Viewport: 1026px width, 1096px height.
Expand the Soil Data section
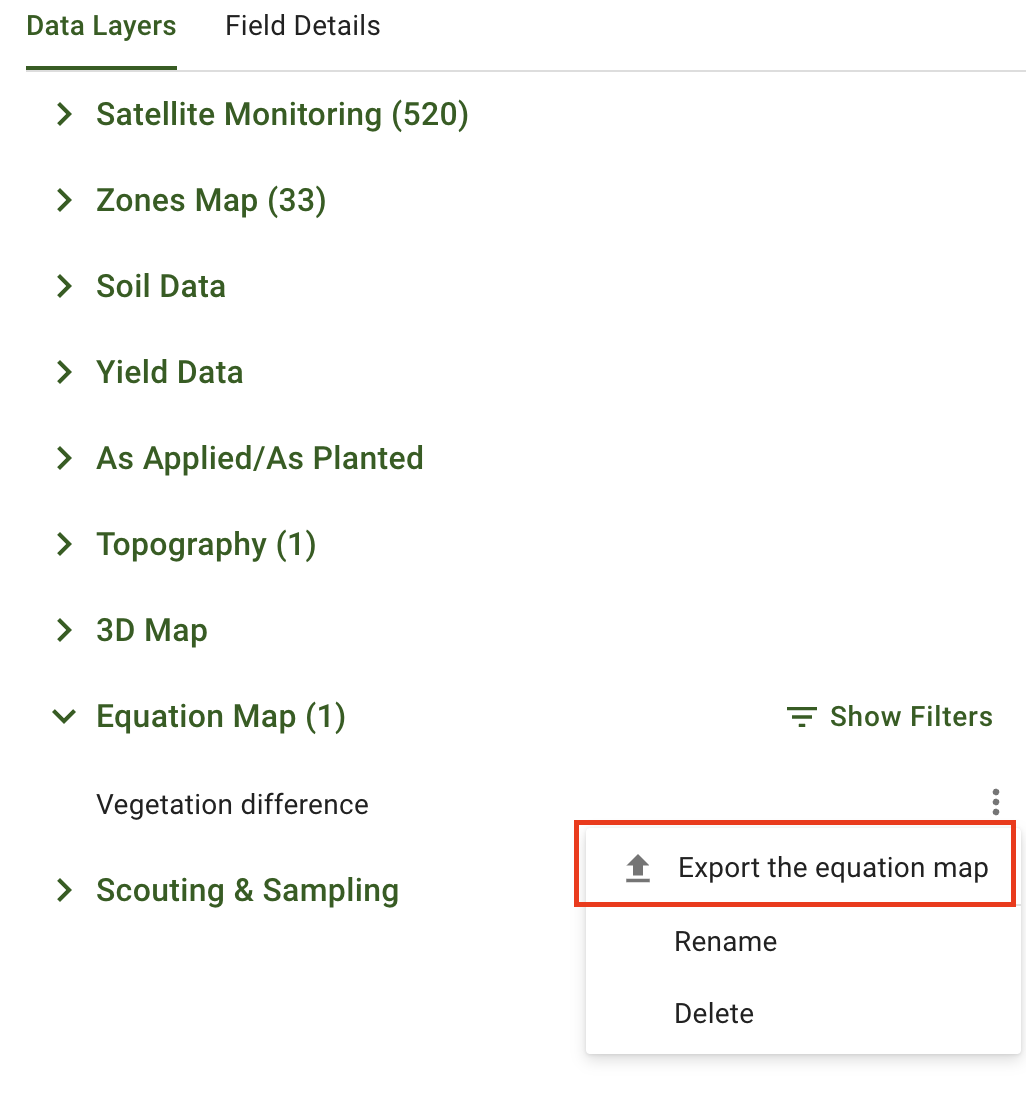tap(65, 287)
